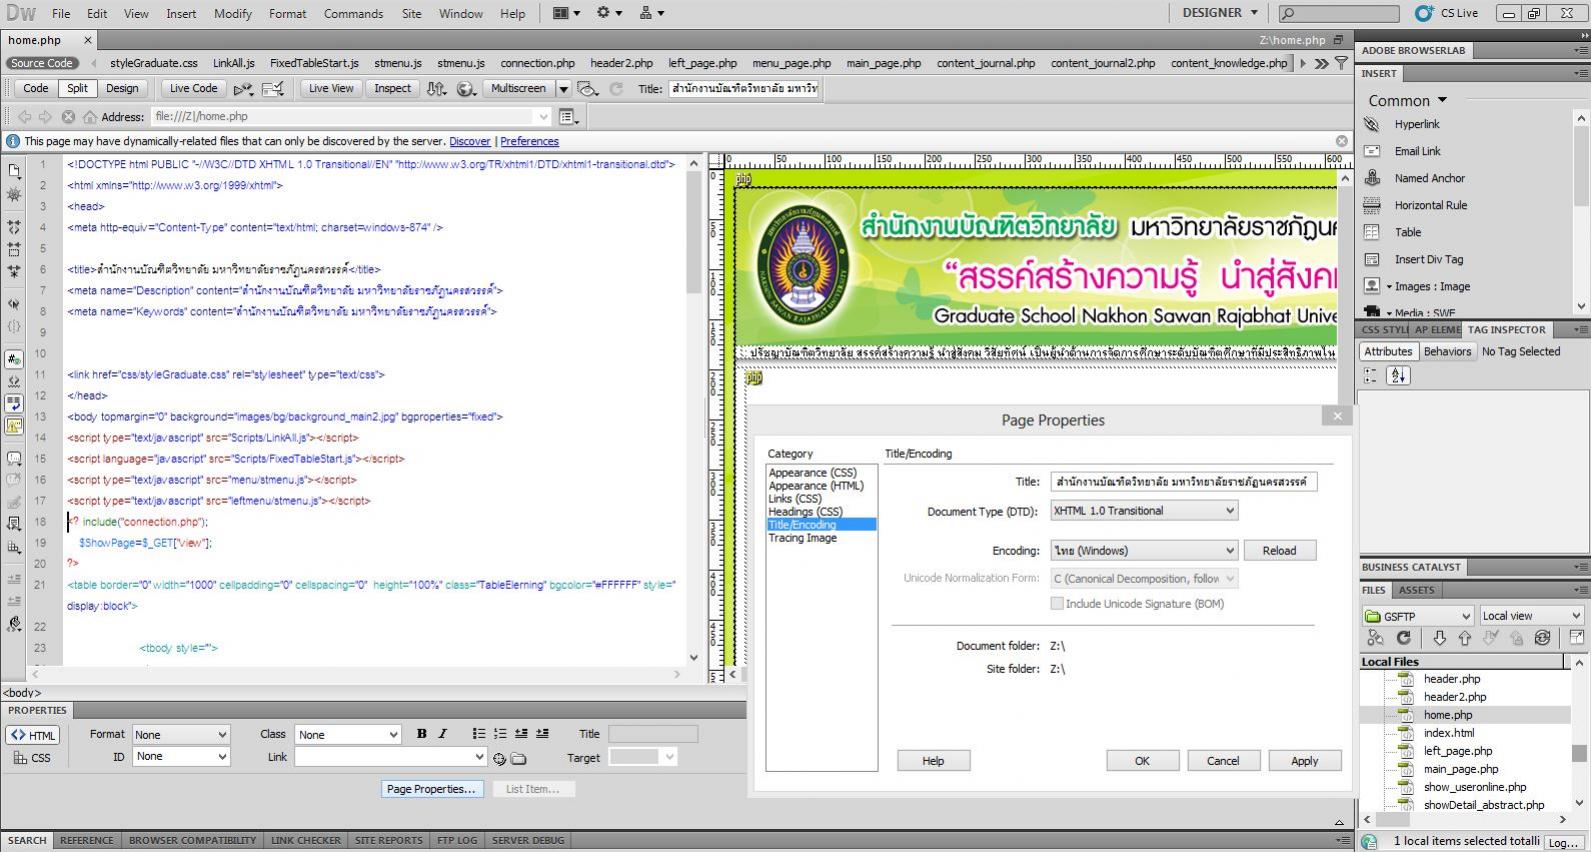The height and width of the screenshot is (852, 1591).
Task: Enable Include Unicode Signature (BOM) checkbox
Action: pyautogui.click(x=1057, y=603)
